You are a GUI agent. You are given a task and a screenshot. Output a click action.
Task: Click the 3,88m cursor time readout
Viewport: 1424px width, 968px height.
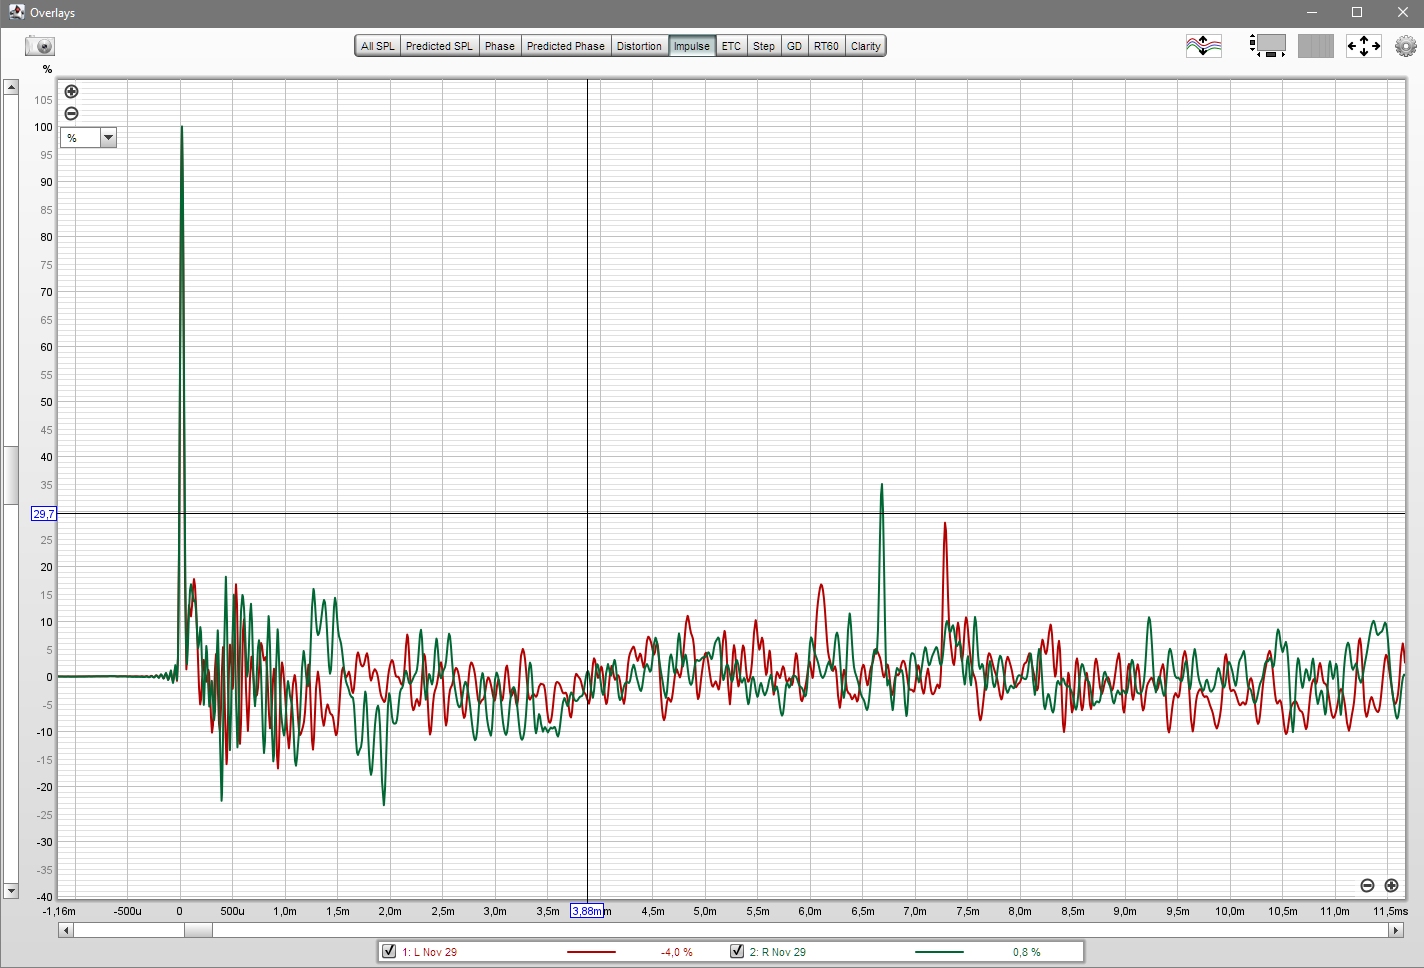pyautogui.click(x=587, y=911)
